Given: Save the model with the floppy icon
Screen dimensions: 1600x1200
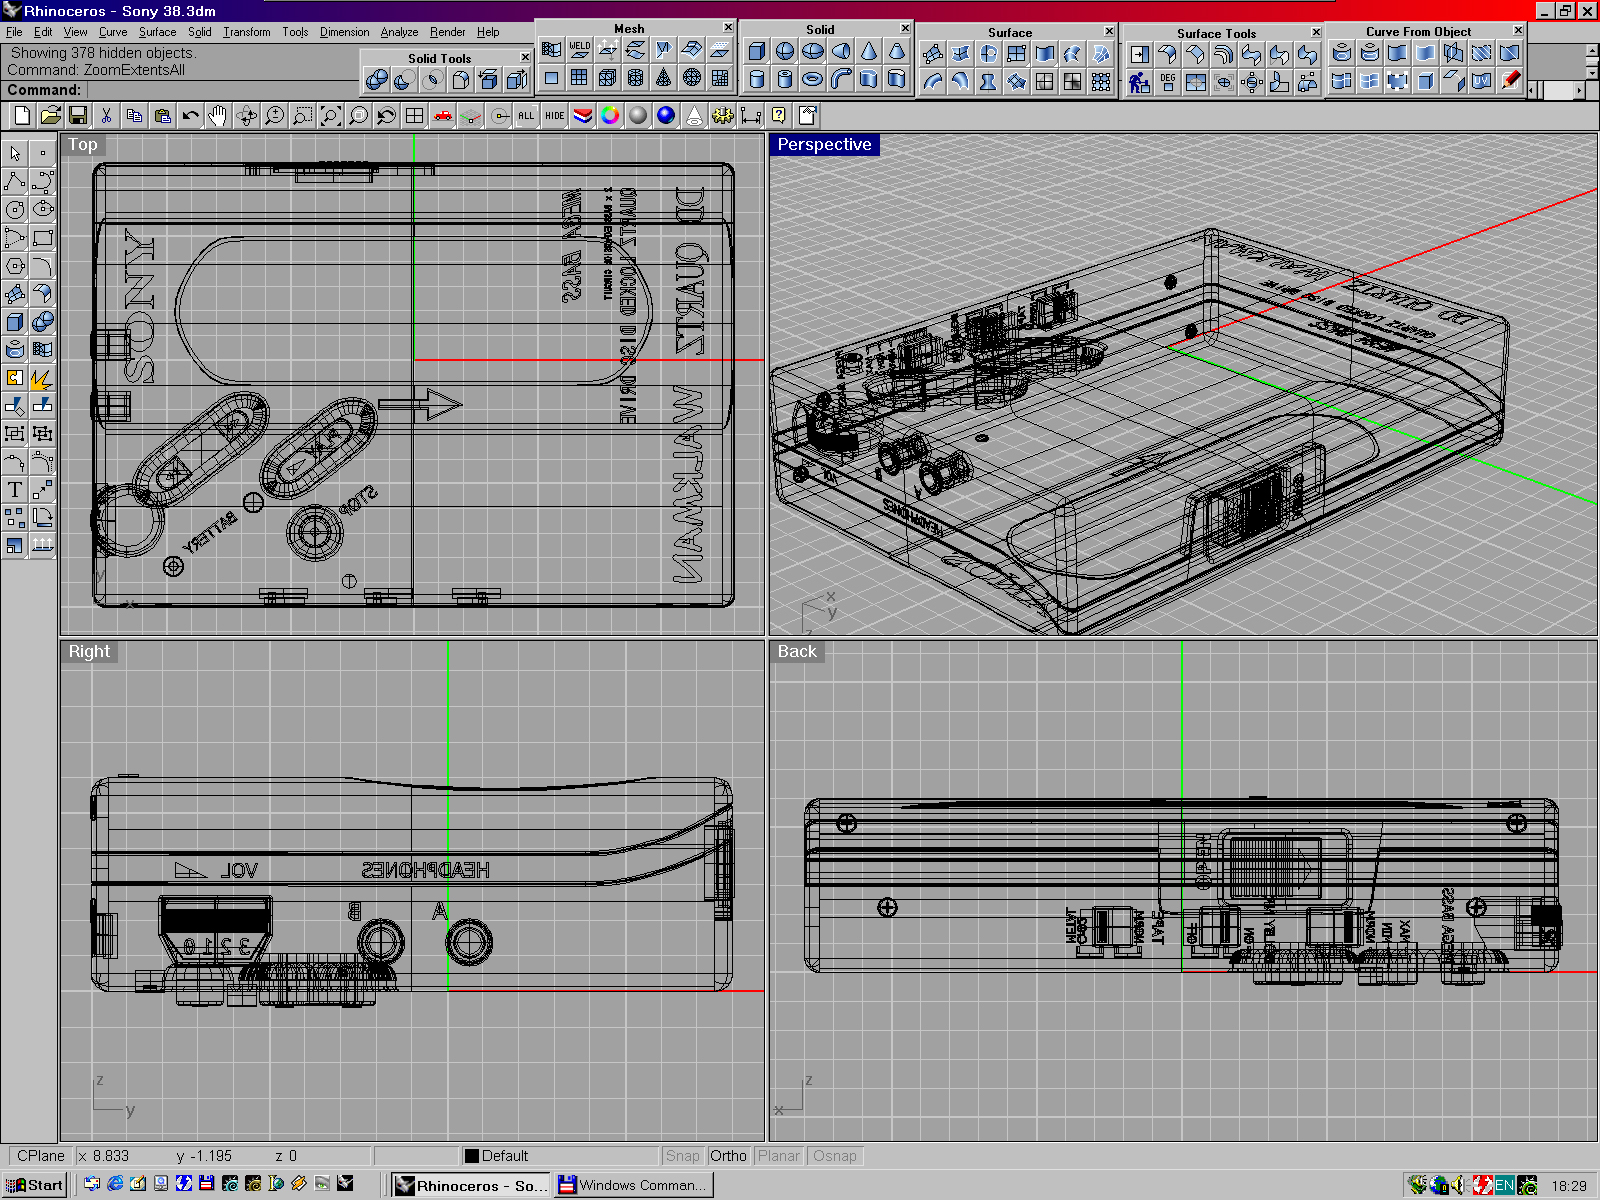Looking at the screenshot, I should [x=78, y=116].
